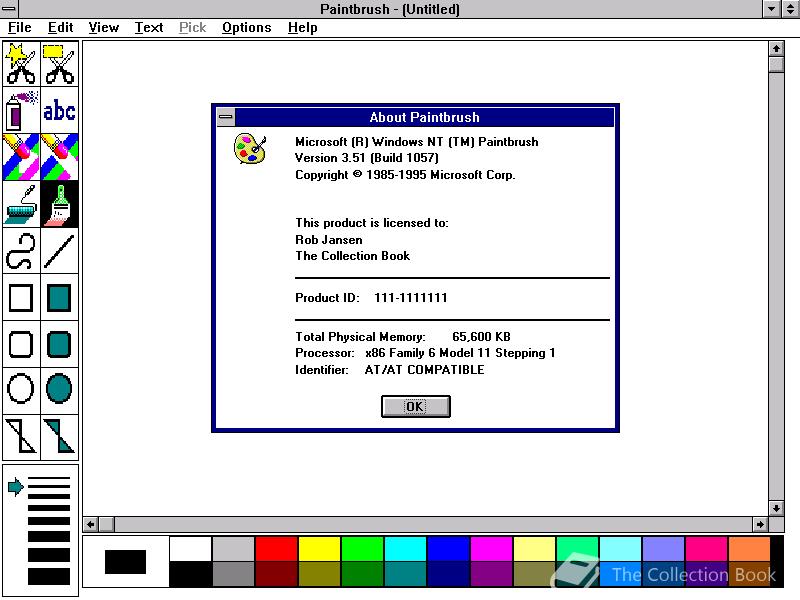Viewport: 800px width, 600px height.
Task: Pick the olive color swatch
Action: coord(319,573)
